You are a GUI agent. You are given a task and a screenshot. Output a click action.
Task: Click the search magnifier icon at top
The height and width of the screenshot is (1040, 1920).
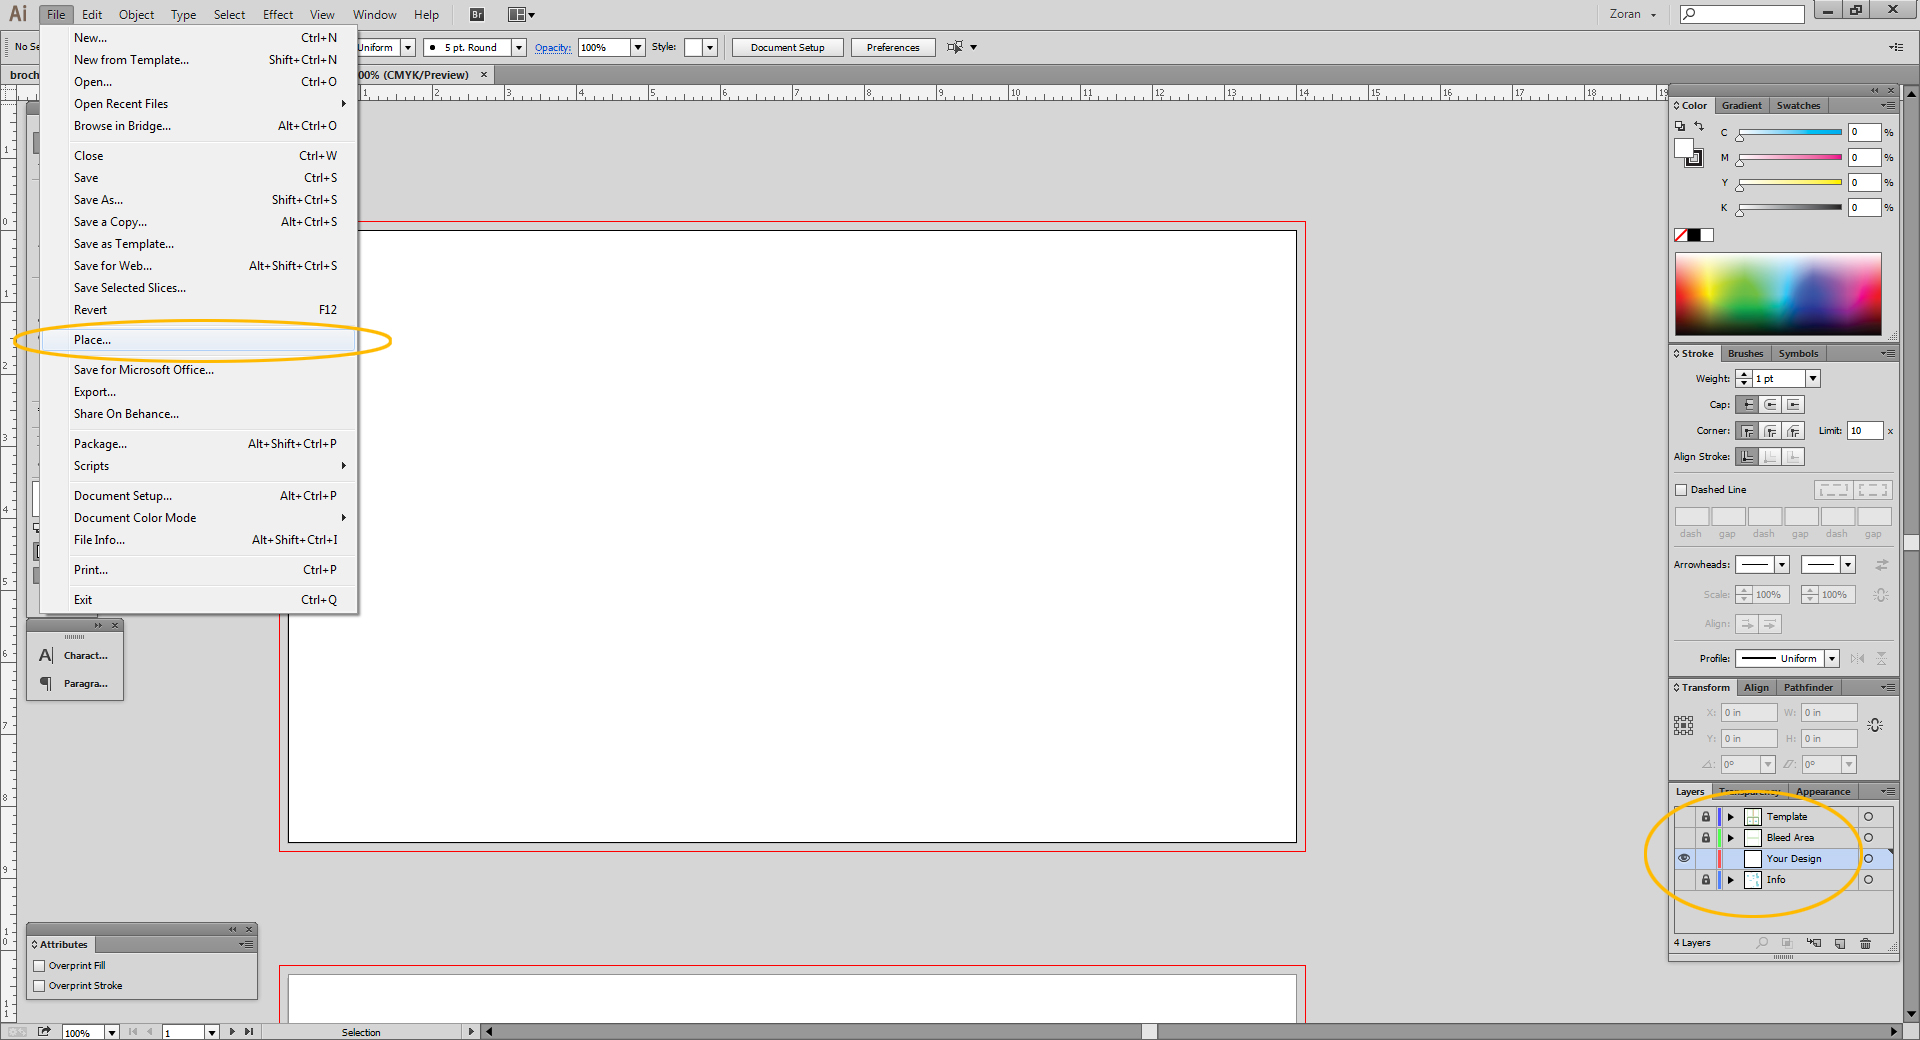point(1689,14)
